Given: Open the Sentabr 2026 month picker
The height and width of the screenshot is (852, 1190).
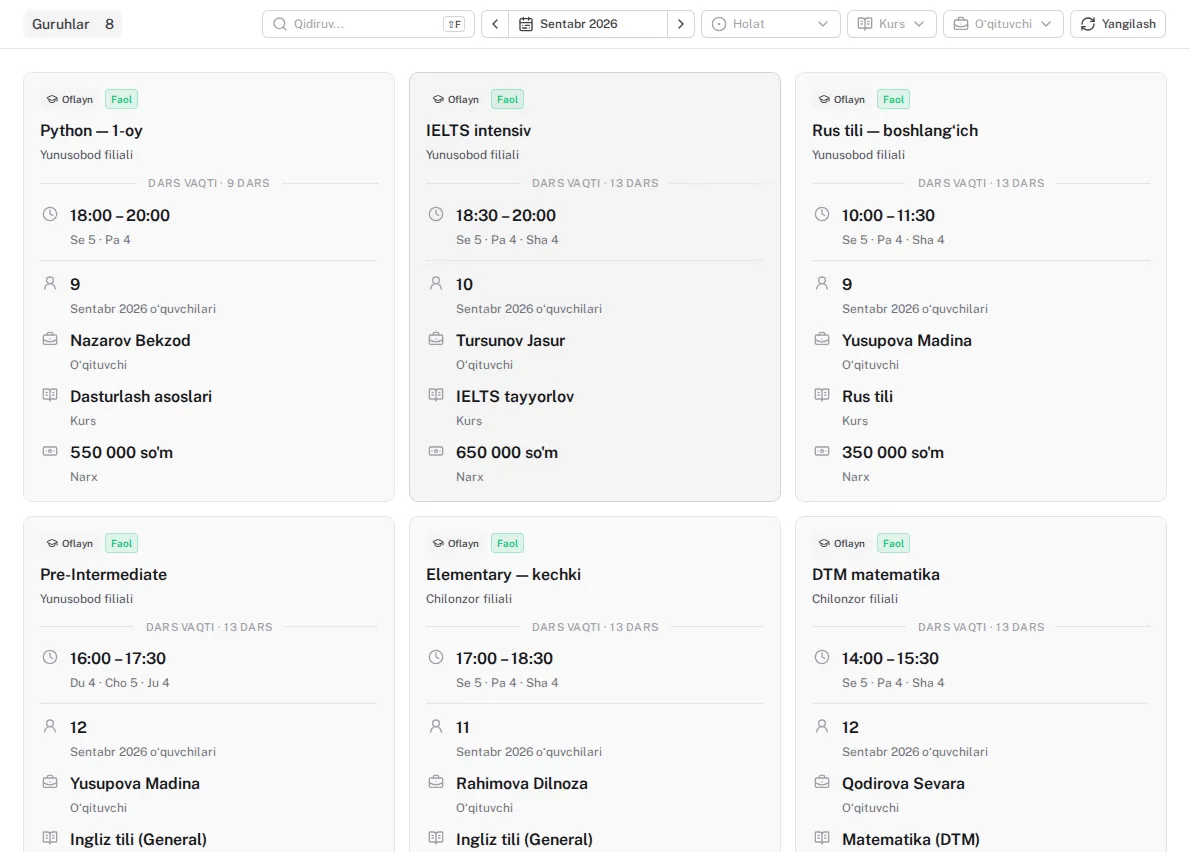Looking at the screenshot, I should pyautogui.click(x=587, y=24).
